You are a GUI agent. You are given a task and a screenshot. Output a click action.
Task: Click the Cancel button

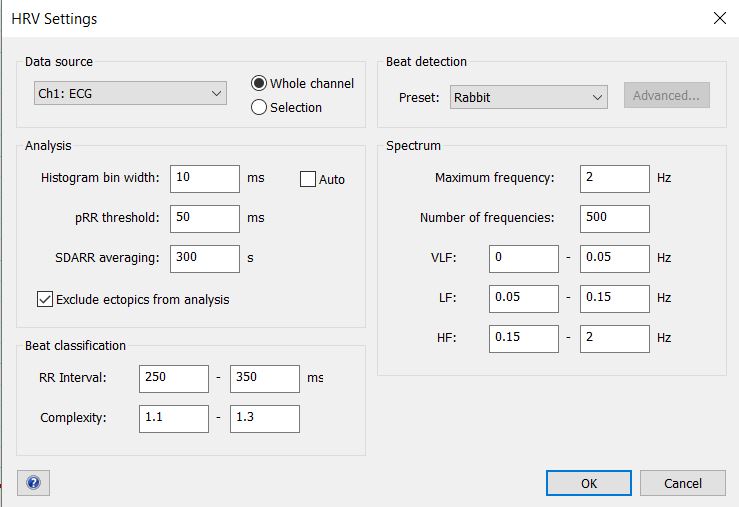[x=683, y=483]
